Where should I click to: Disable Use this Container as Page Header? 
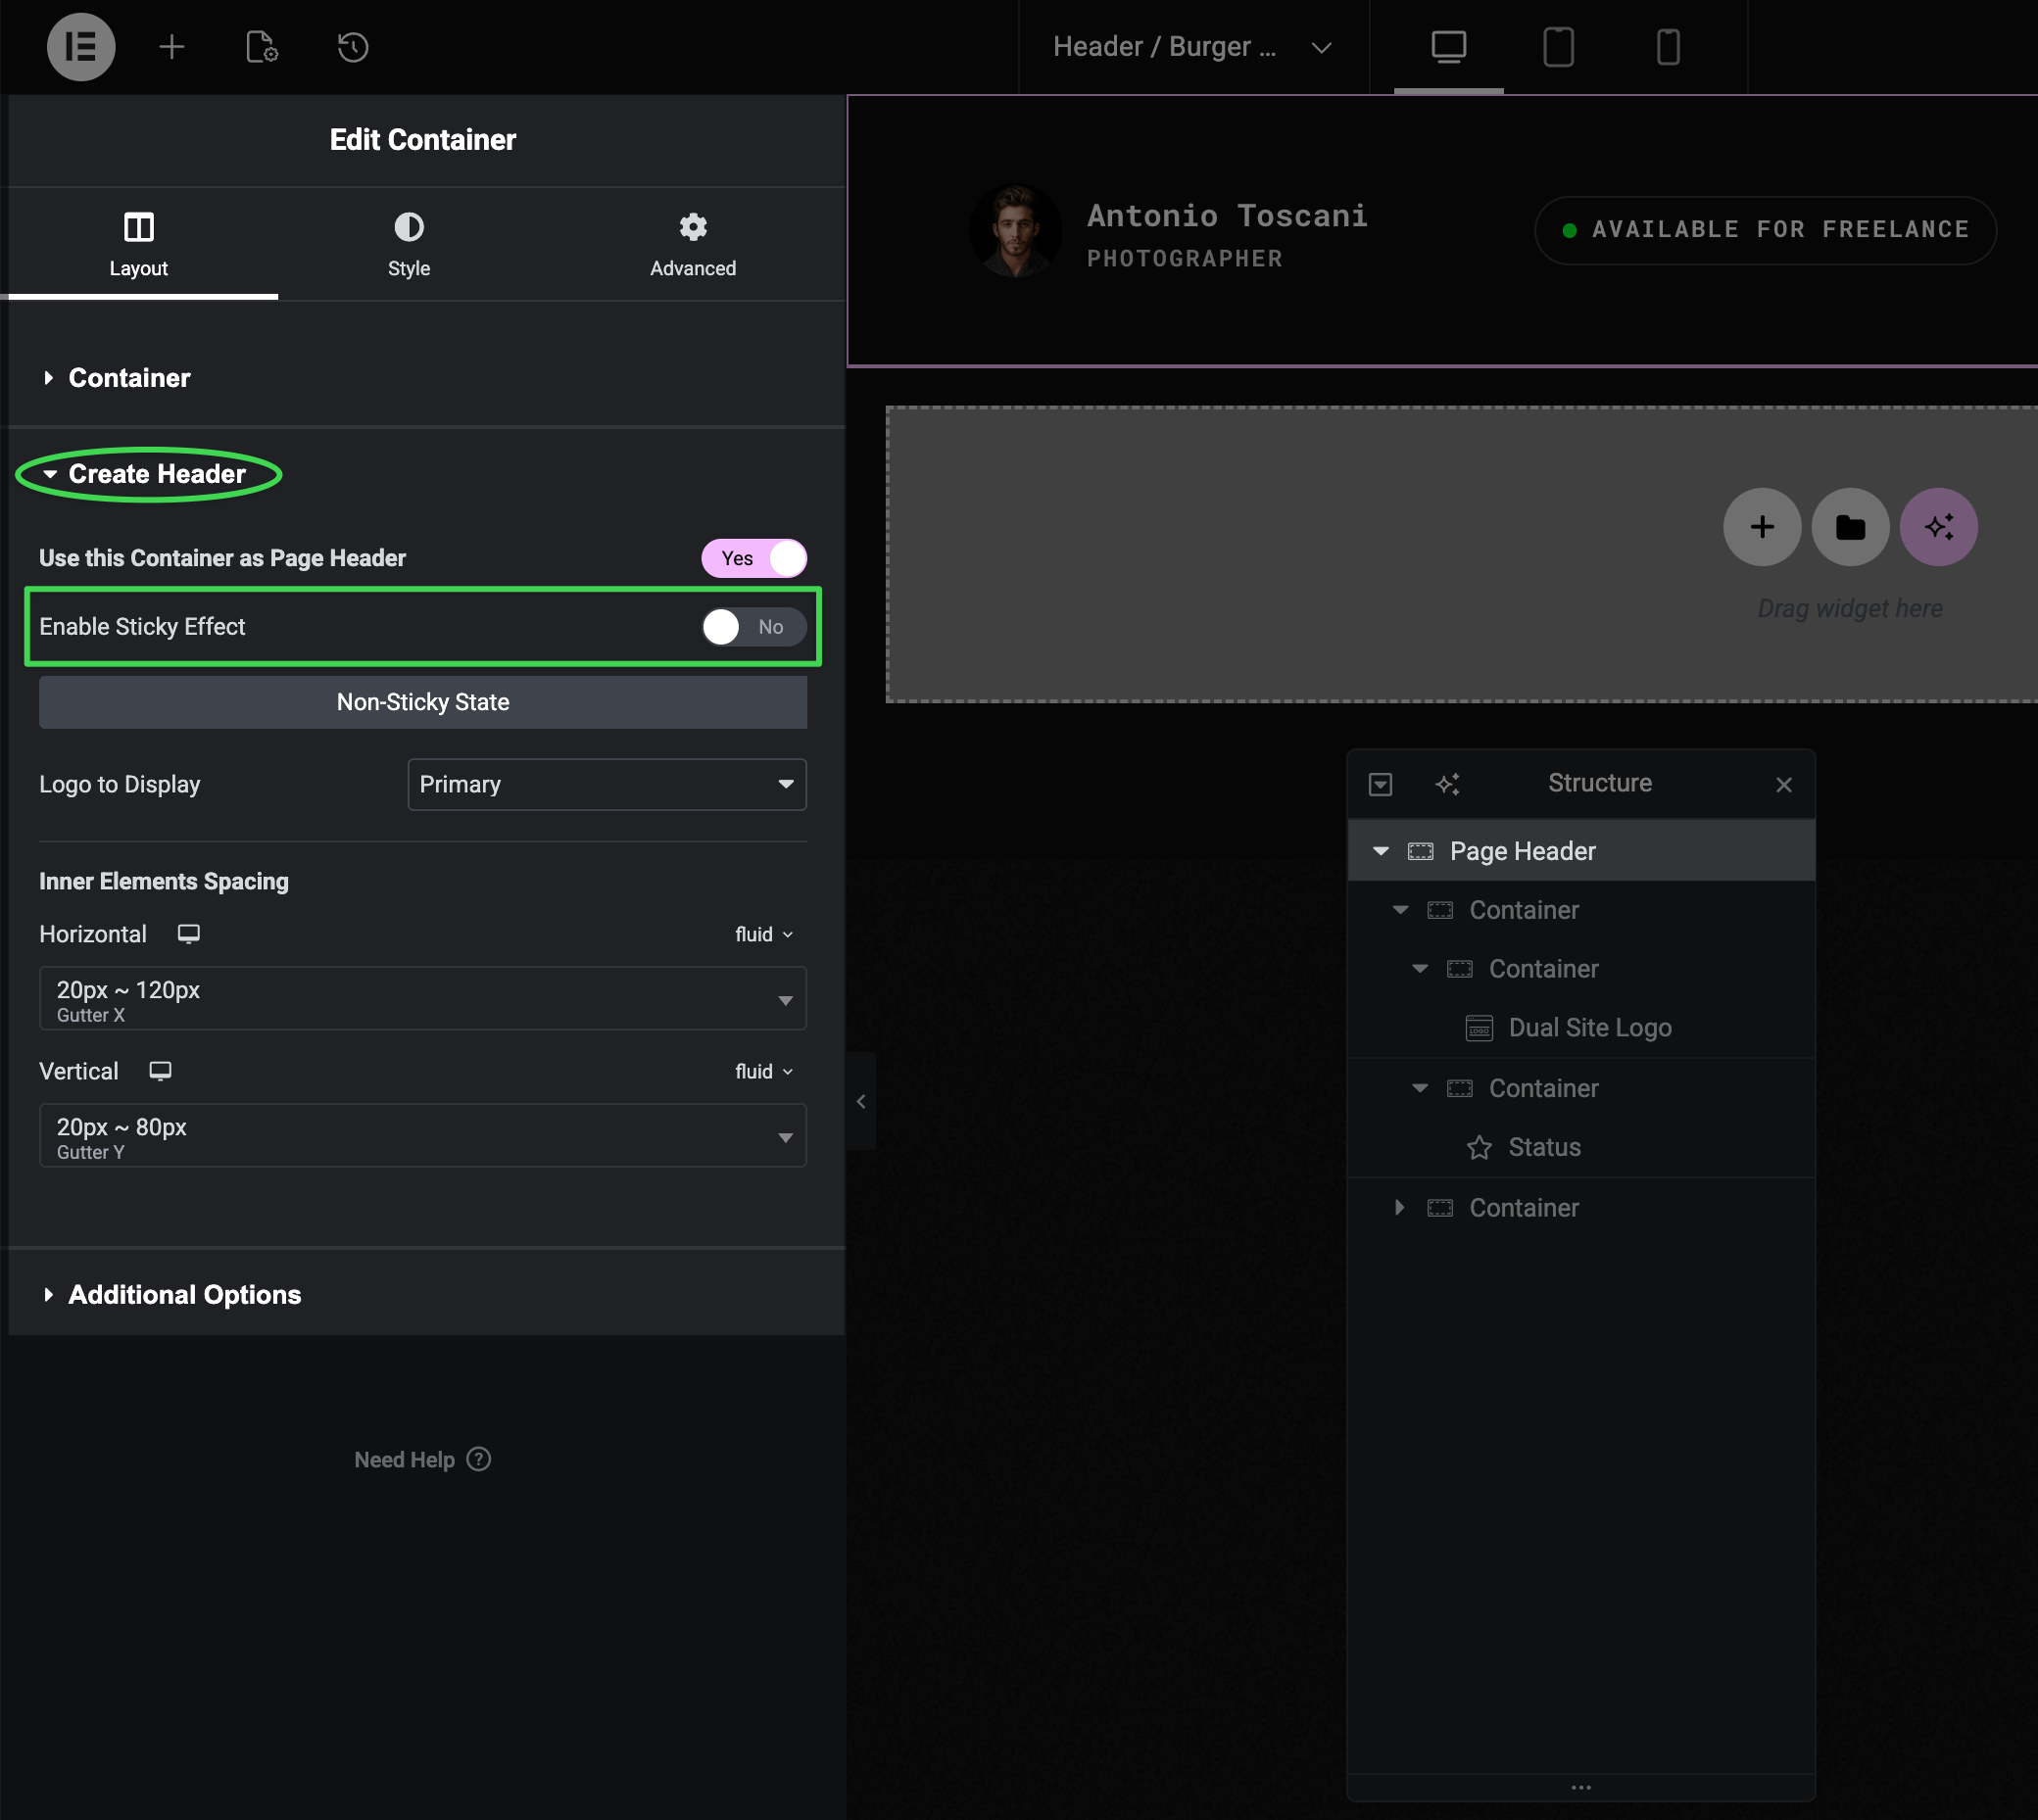tap(754, 558)
